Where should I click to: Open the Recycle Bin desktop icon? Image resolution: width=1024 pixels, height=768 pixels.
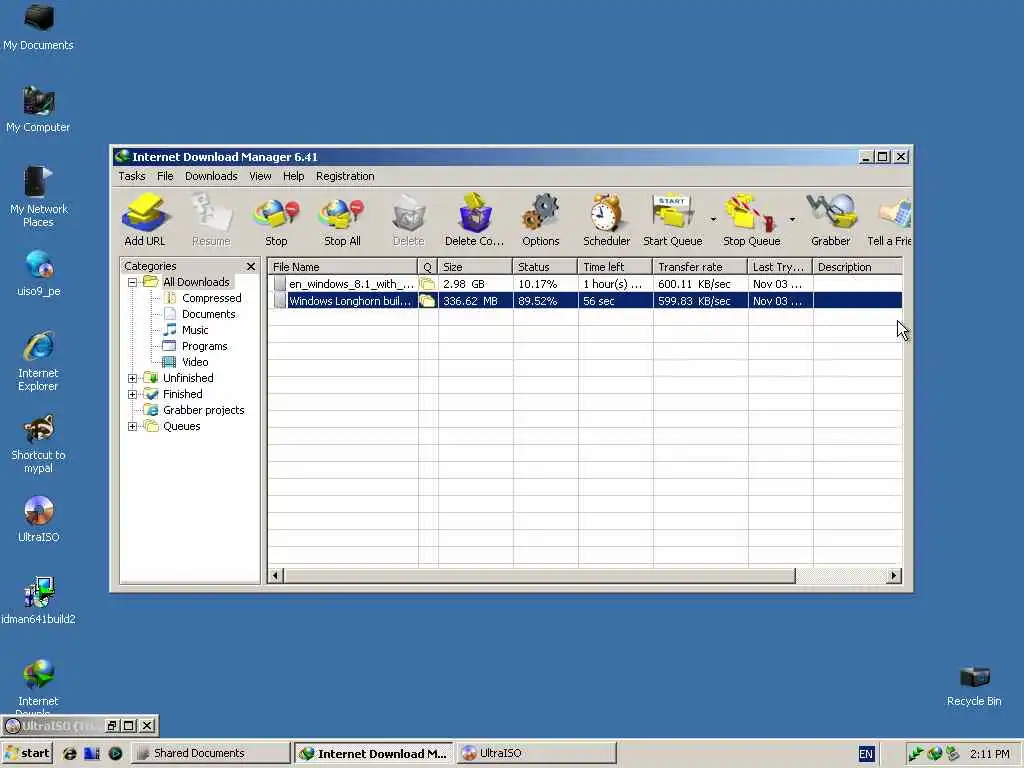(x=974, y=685)
